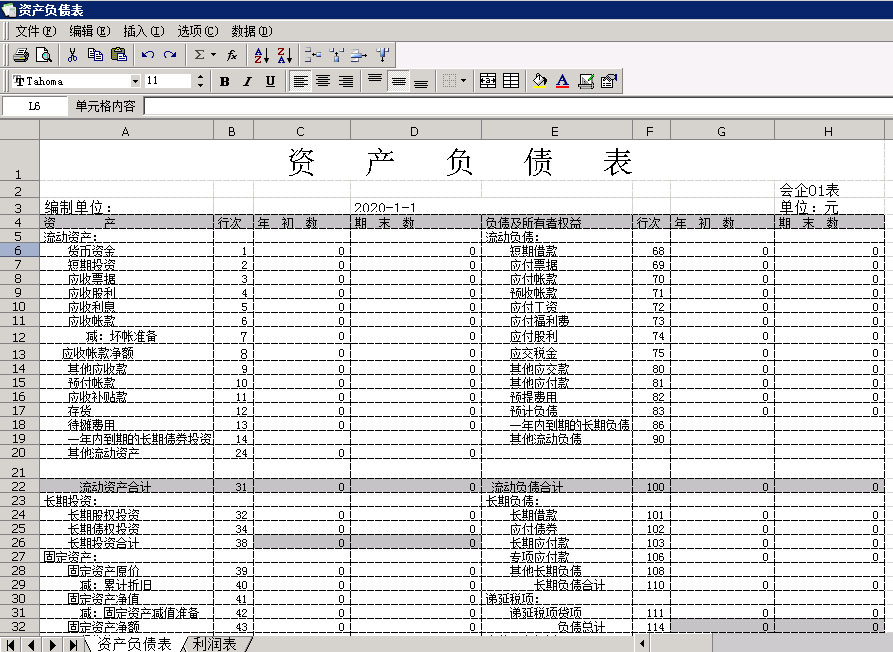Click the Paste clipboard icon
Screen dimensions: 893x652
(119, 55)
